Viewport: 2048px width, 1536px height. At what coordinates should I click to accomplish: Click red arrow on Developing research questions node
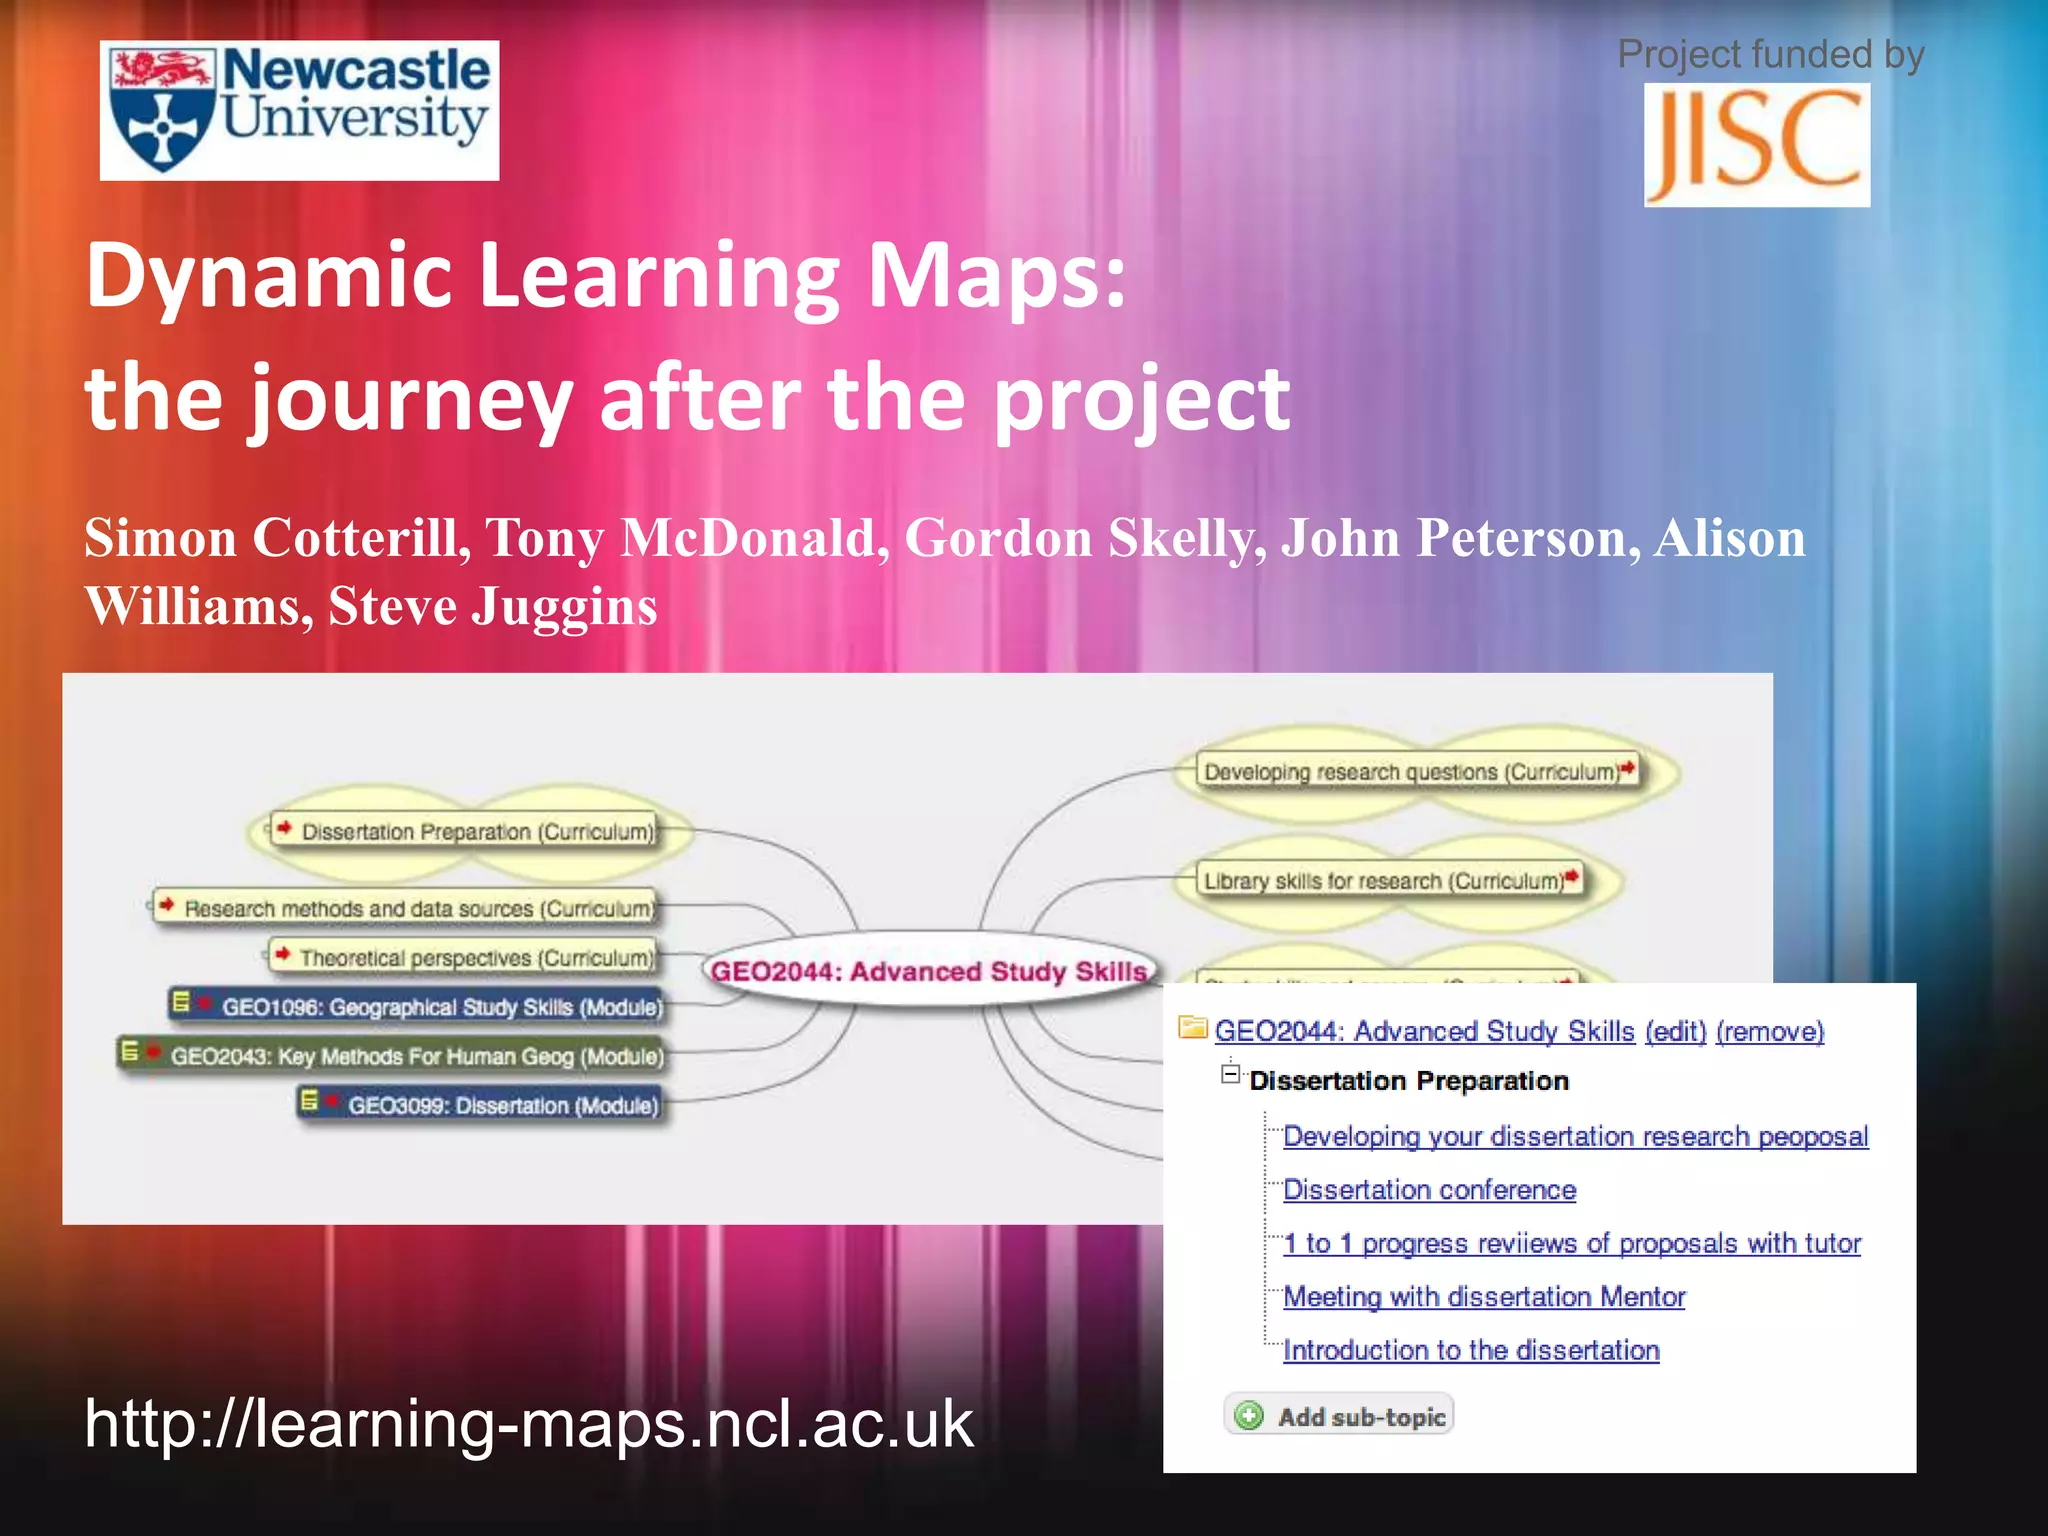(x=1628, y=768)
